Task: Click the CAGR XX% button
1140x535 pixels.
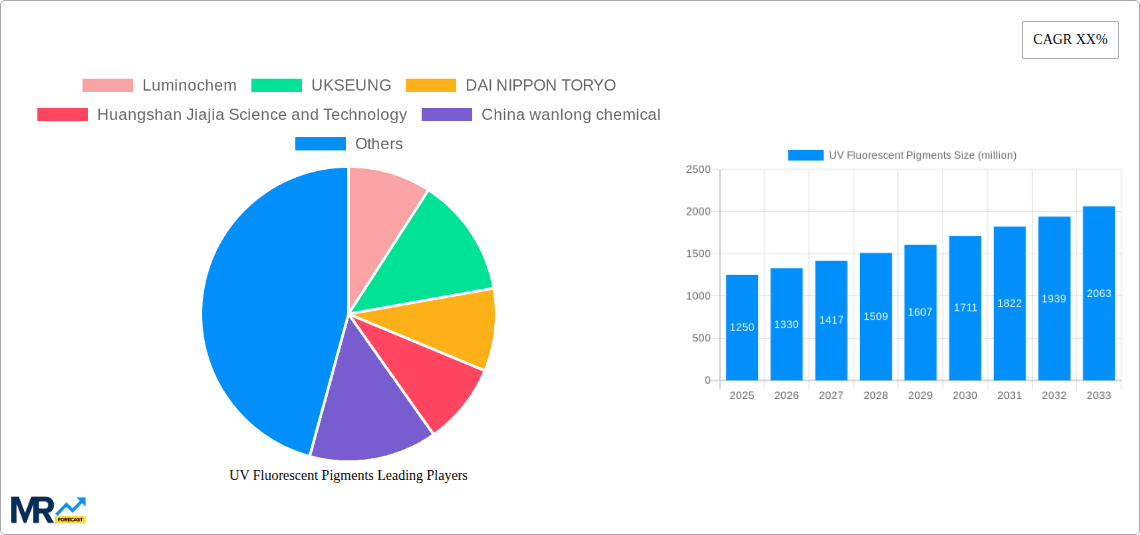Action: (1069, 40)
